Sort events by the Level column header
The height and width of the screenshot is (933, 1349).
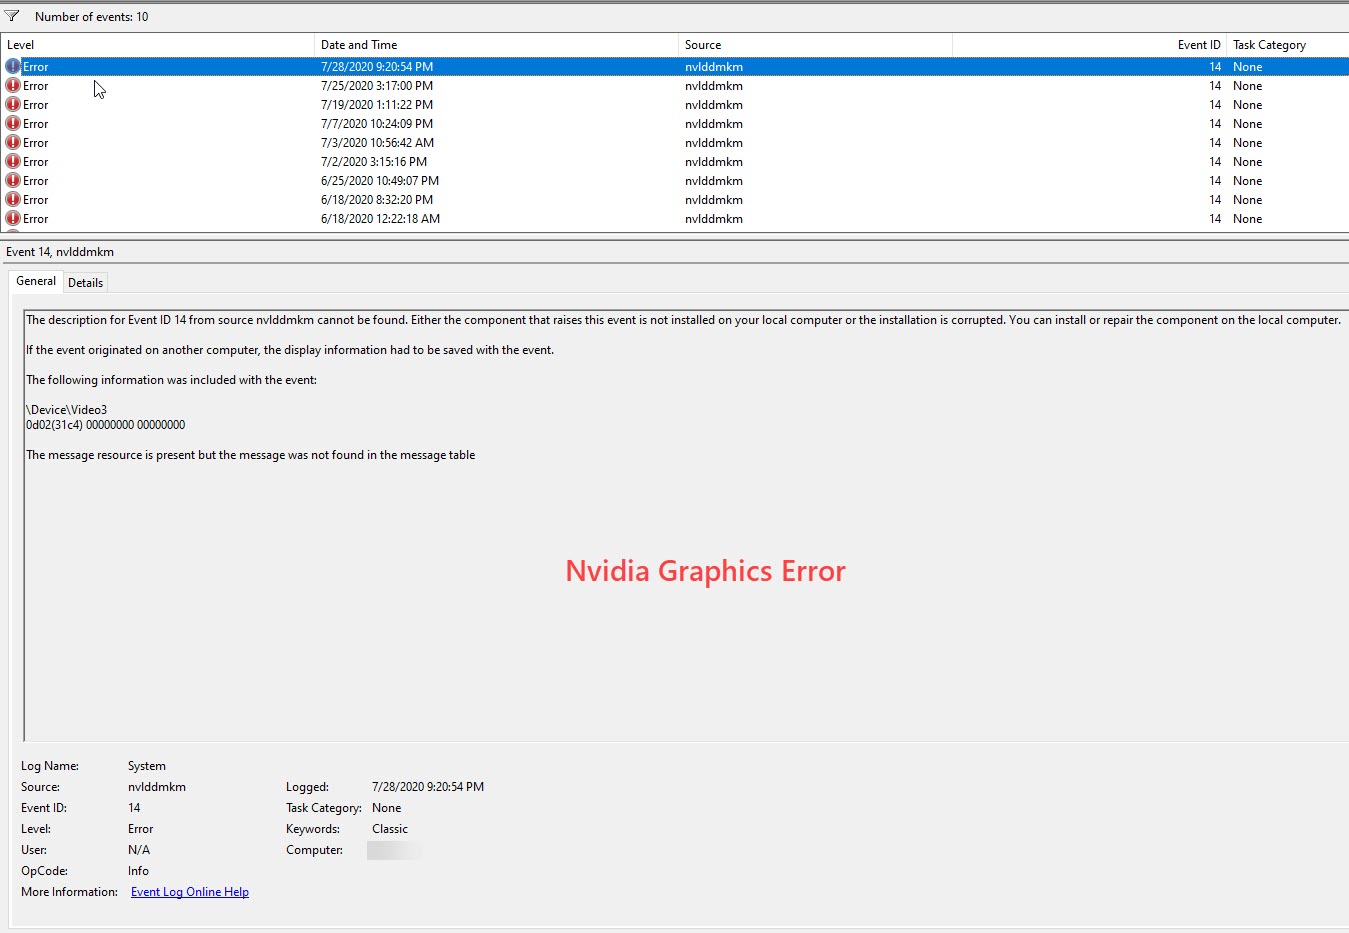pyautogui.click(x=158, y=45)
